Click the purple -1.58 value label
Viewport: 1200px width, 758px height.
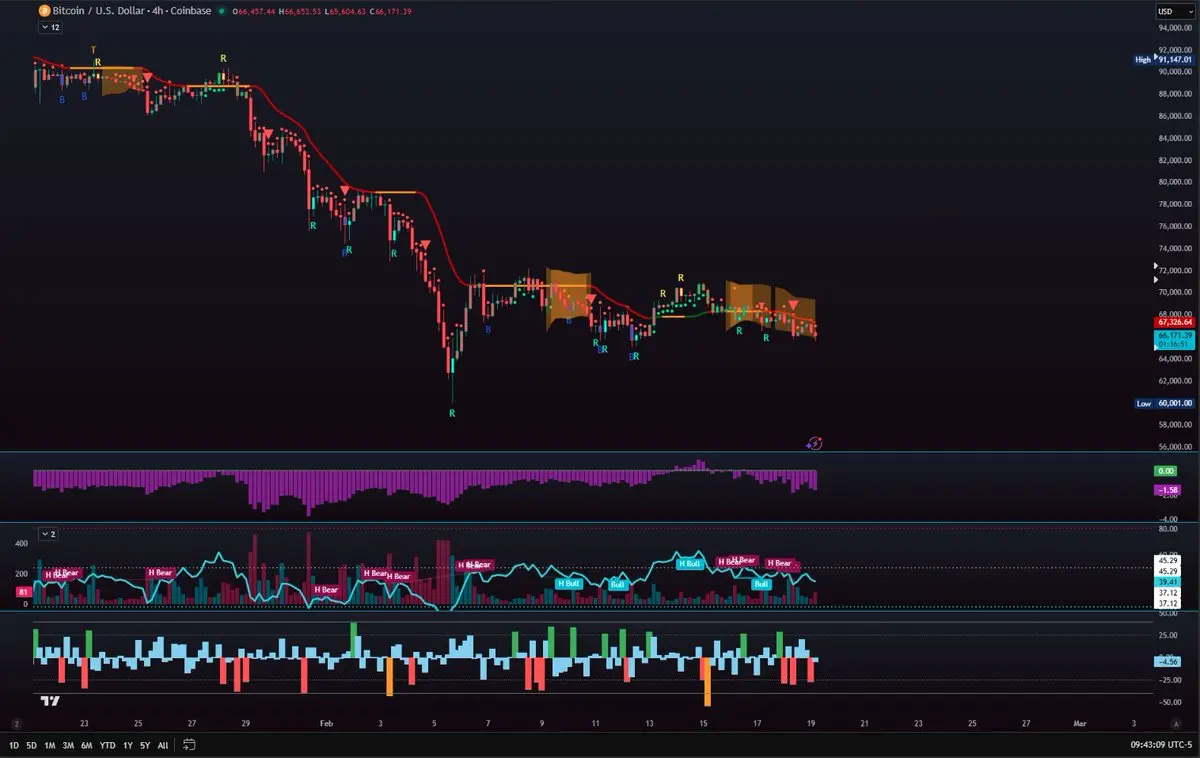(x=1167, y=490)
